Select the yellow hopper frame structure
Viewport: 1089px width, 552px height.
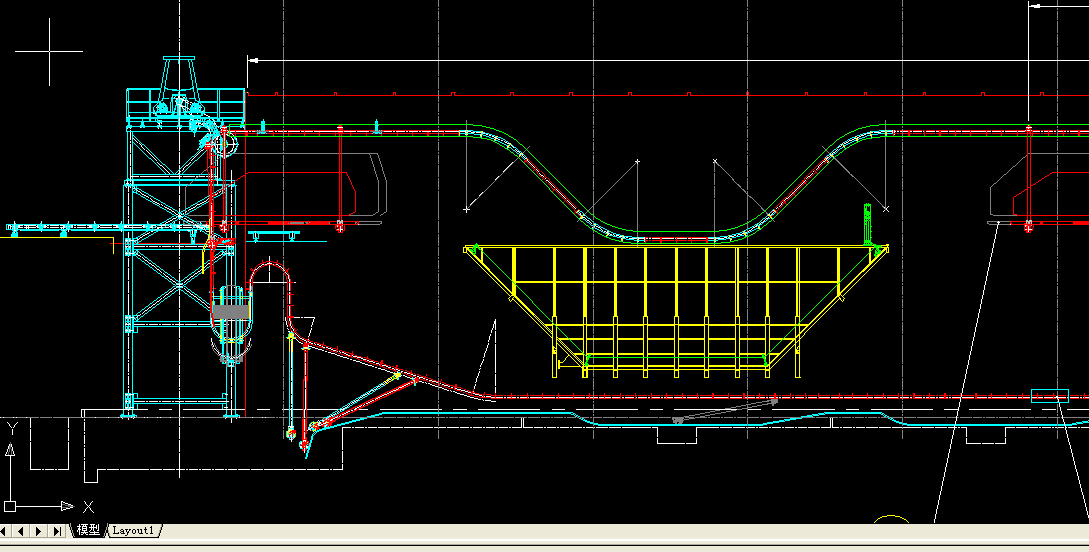pos(675,300)
